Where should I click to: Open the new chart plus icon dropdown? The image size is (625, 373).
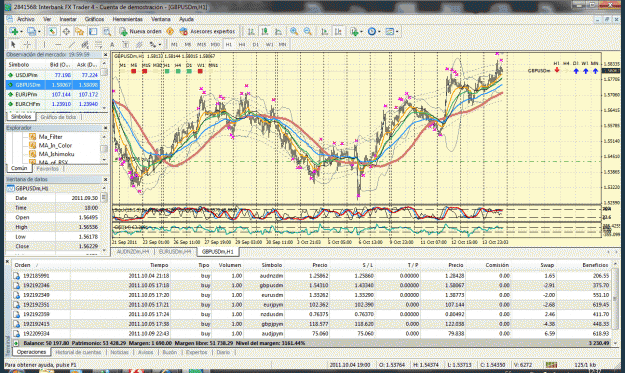15,31
